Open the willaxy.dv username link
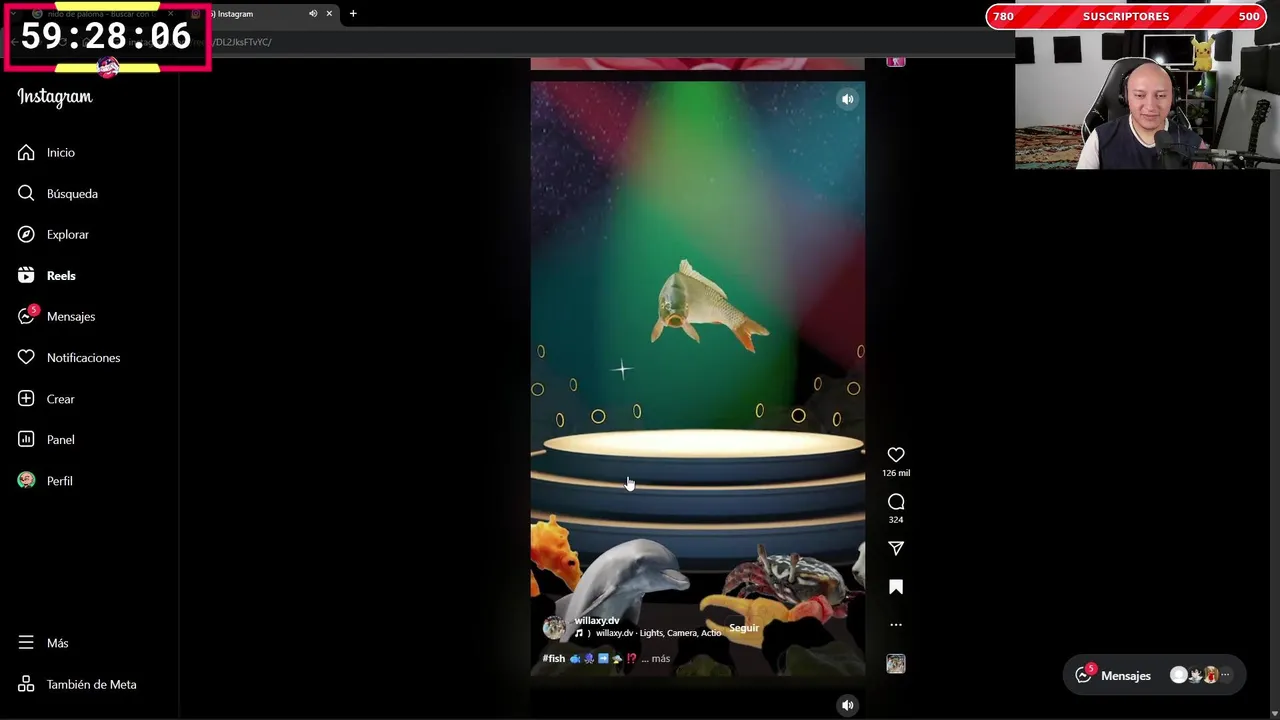Screen dimensions: 1280x720 click(x=597, y=621)
